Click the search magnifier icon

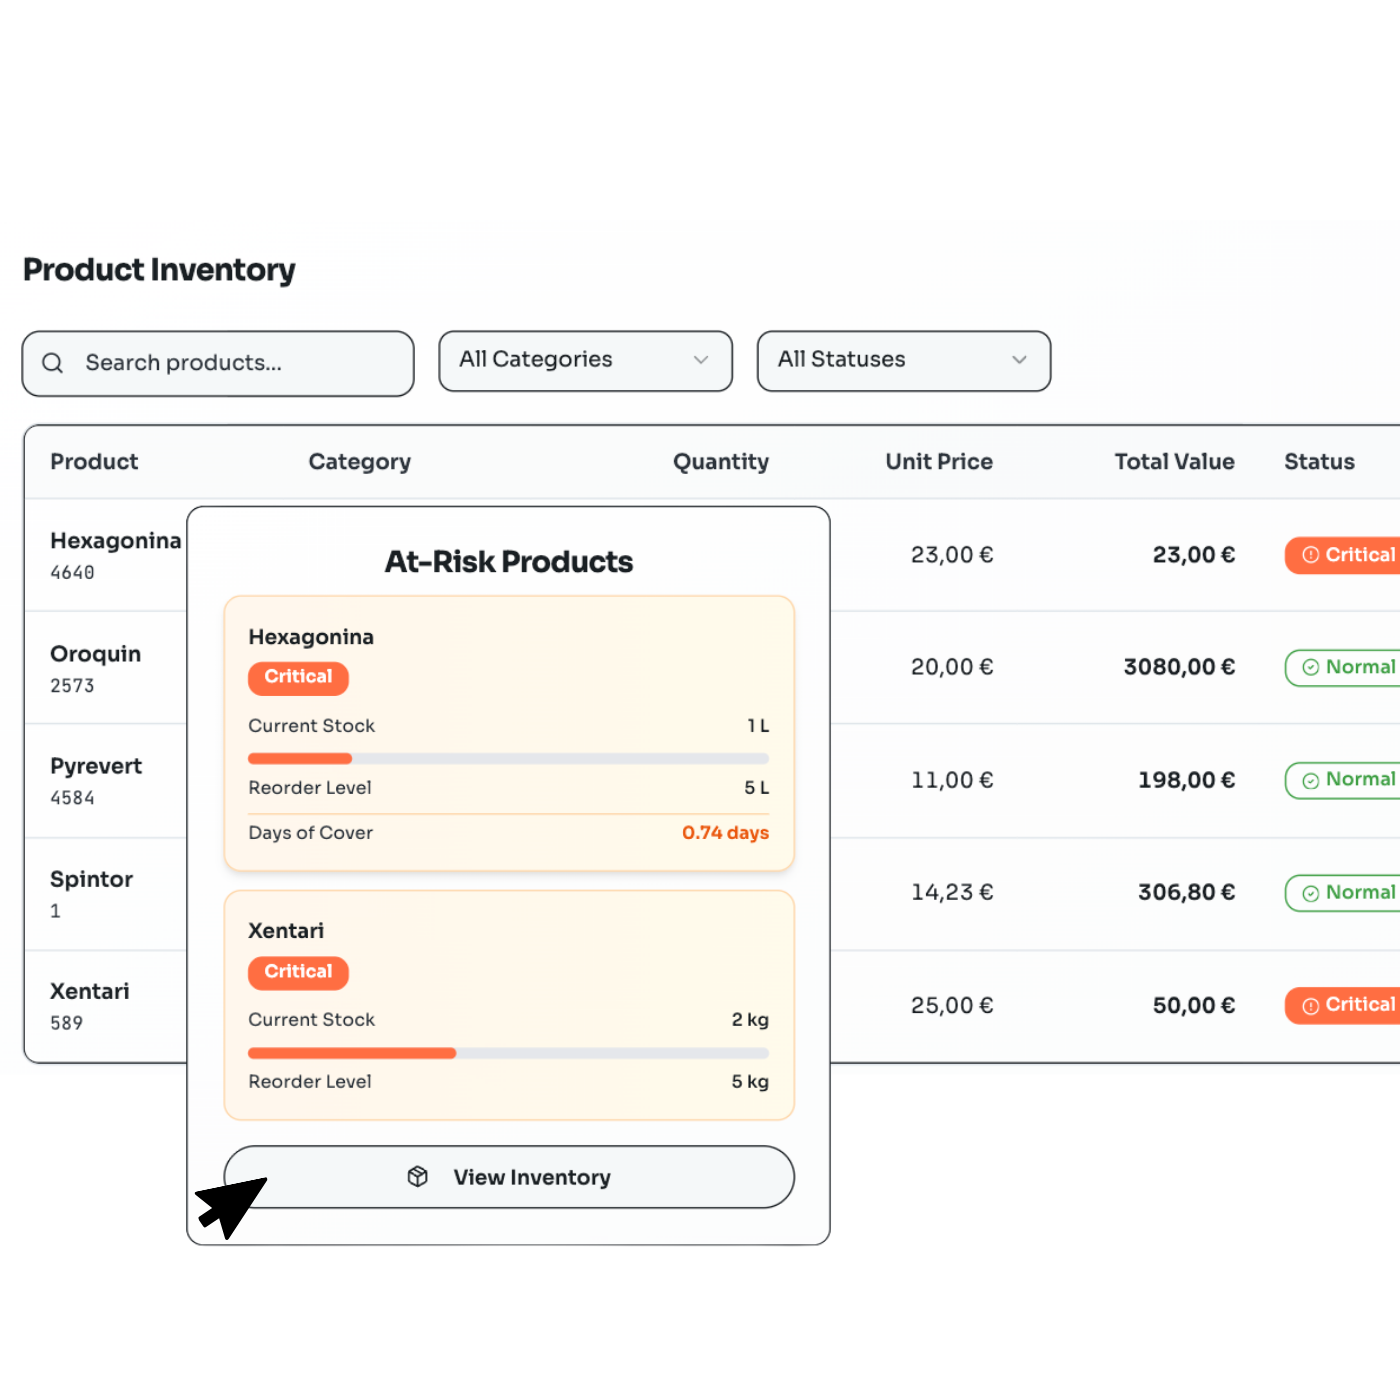point(53,362)
